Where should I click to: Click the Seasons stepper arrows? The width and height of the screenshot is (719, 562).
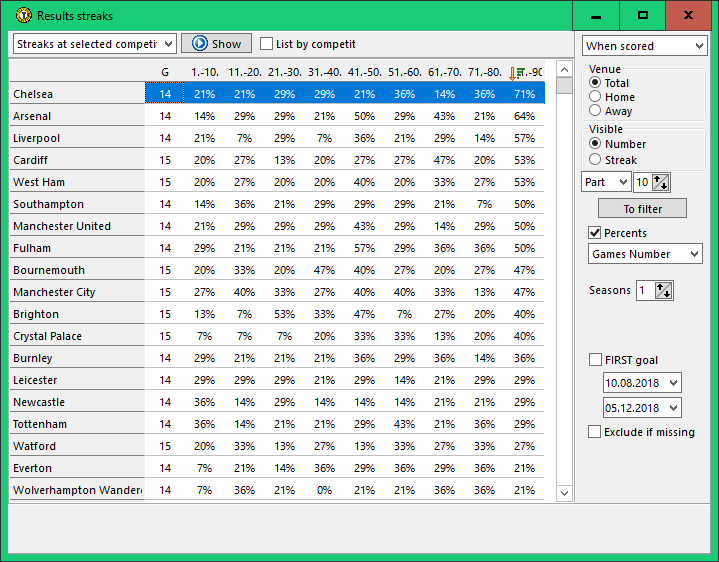pyautogui.click(x=664, y=290)
